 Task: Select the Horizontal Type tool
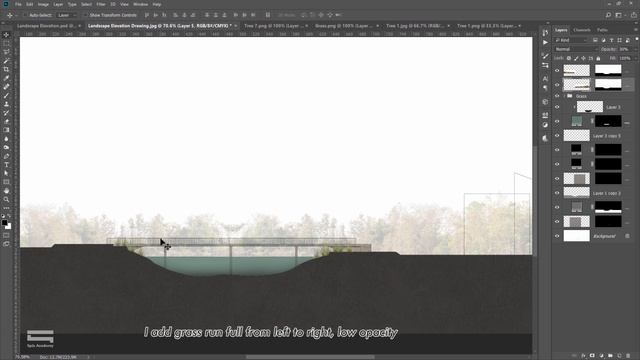point(6,164)
